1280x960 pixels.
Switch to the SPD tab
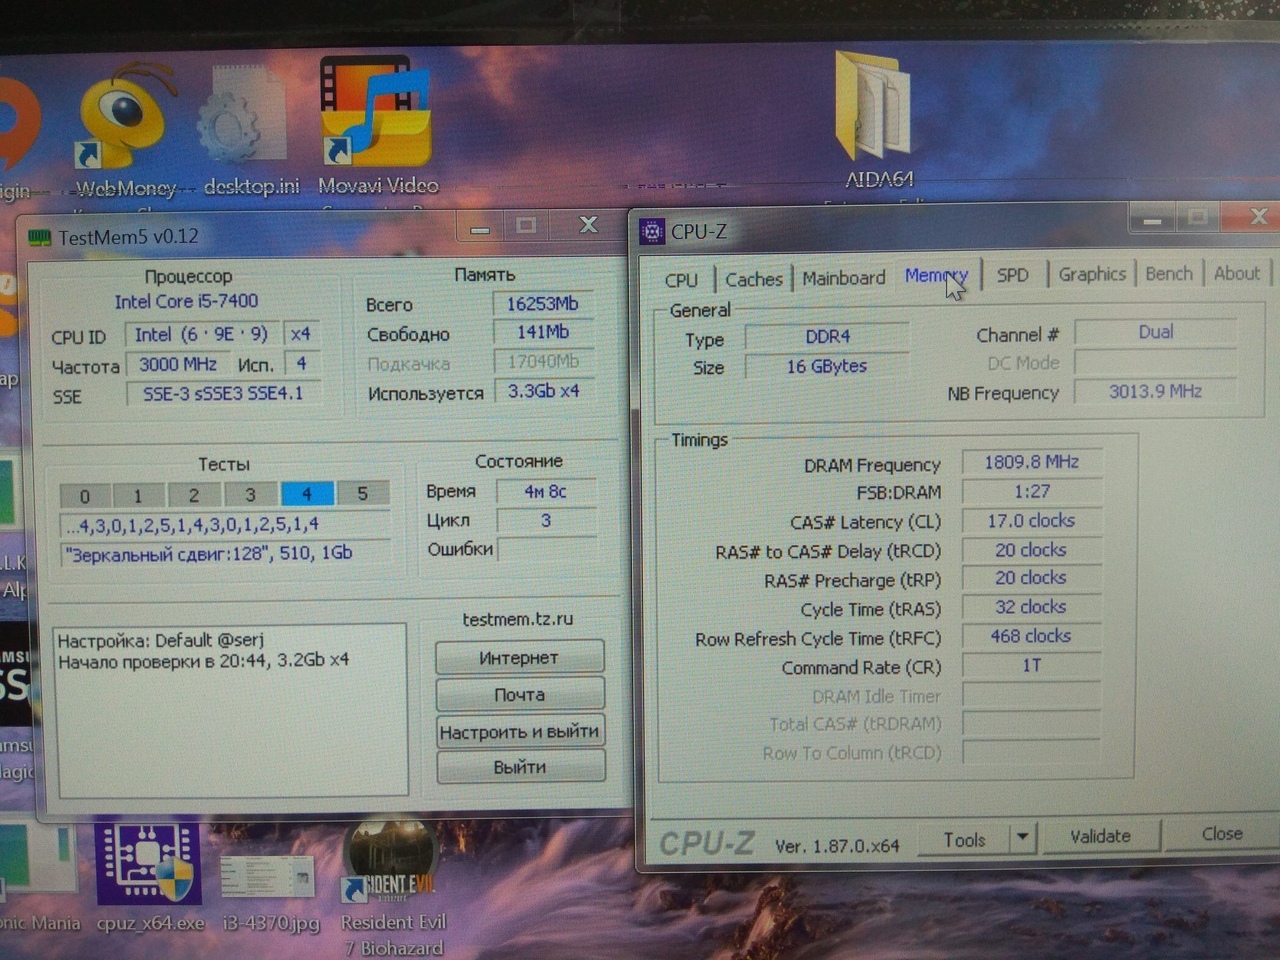point(1012,274)
